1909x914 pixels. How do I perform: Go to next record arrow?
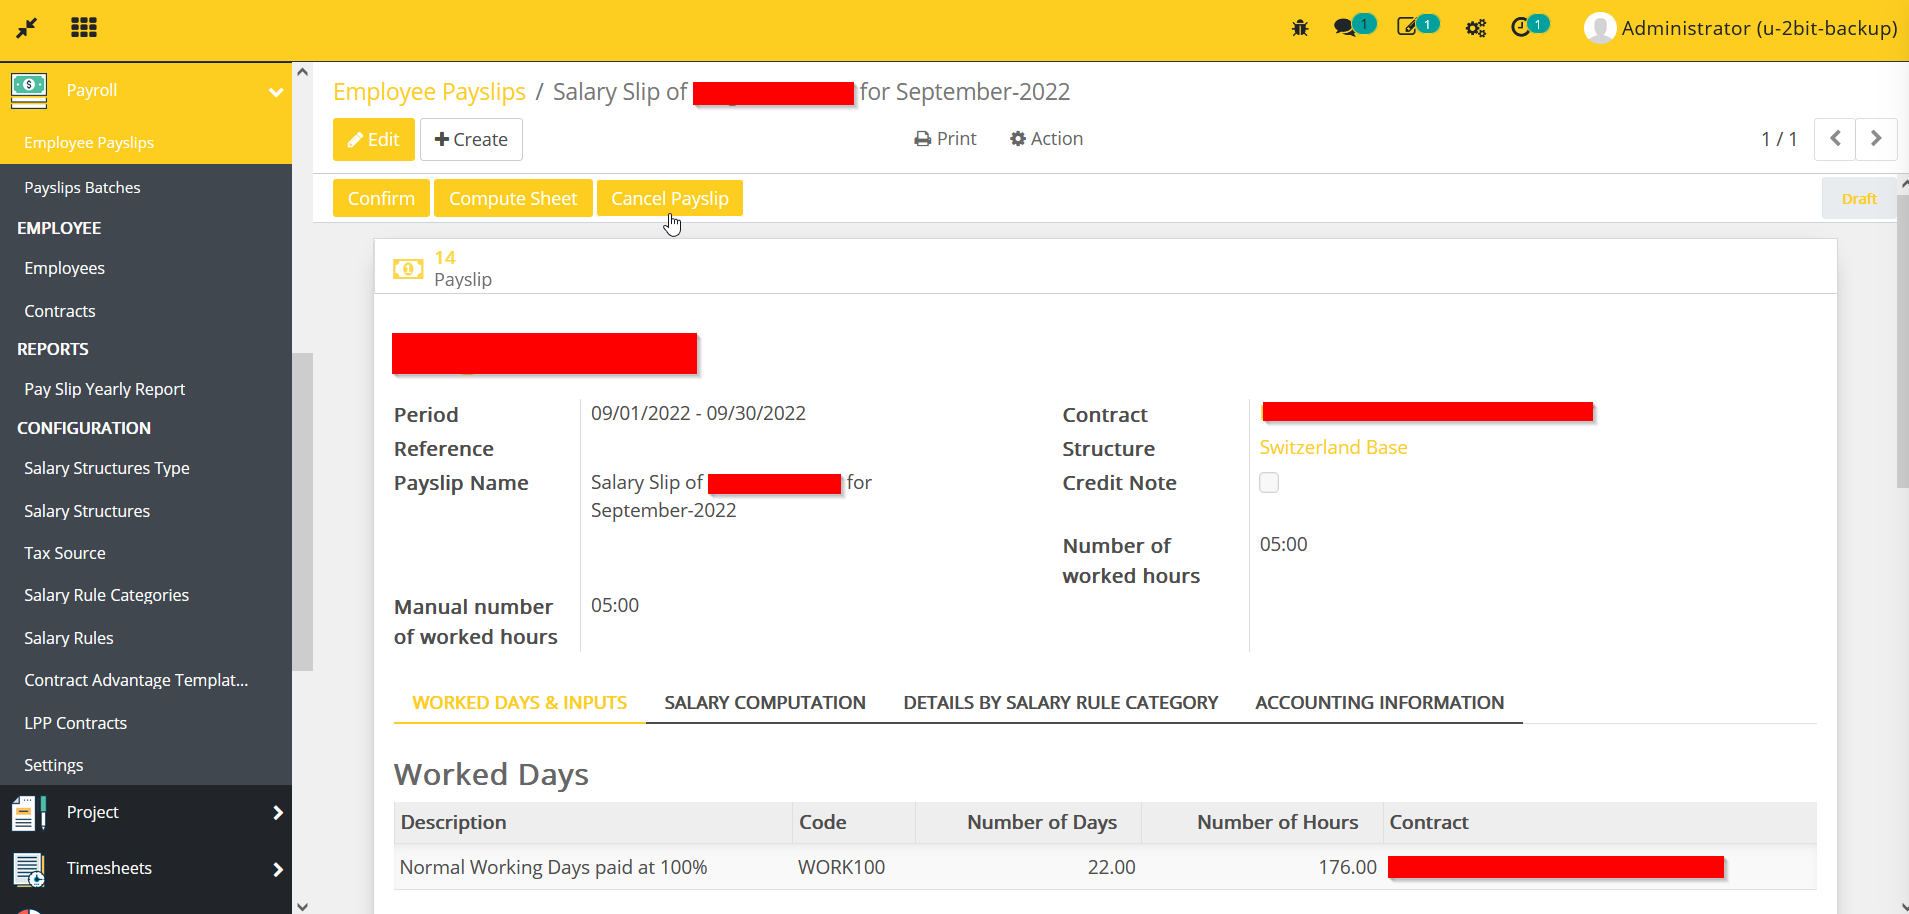point(1876,139)
